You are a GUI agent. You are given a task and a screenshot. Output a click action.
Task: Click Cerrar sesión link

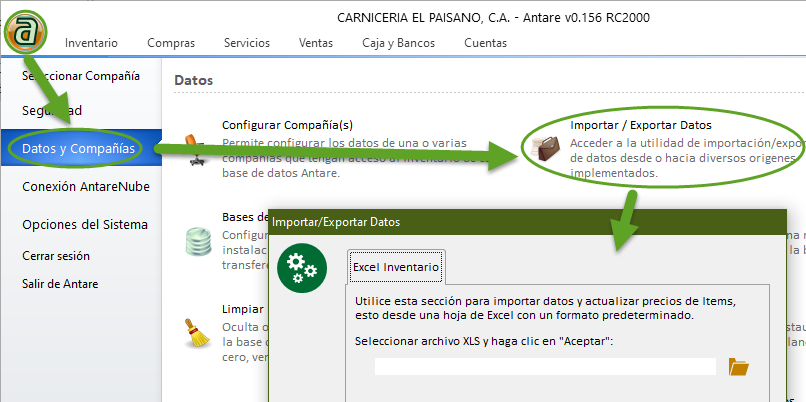pyautogui.click(x=56, y=256)
